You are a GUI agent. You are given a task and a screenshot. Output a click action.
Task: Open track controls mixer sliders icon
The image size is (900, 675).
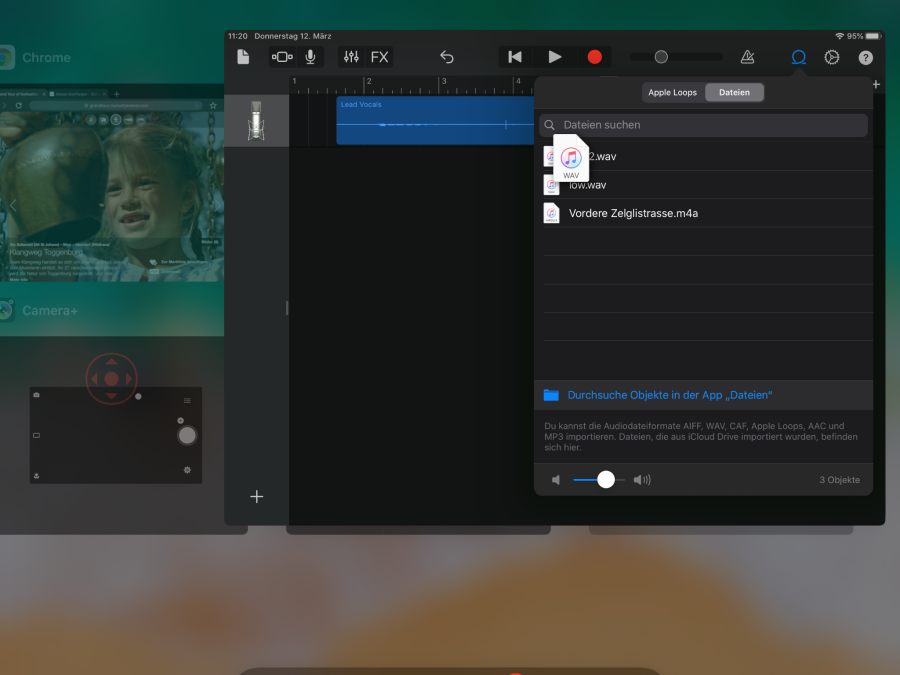[x=351, y=57]
